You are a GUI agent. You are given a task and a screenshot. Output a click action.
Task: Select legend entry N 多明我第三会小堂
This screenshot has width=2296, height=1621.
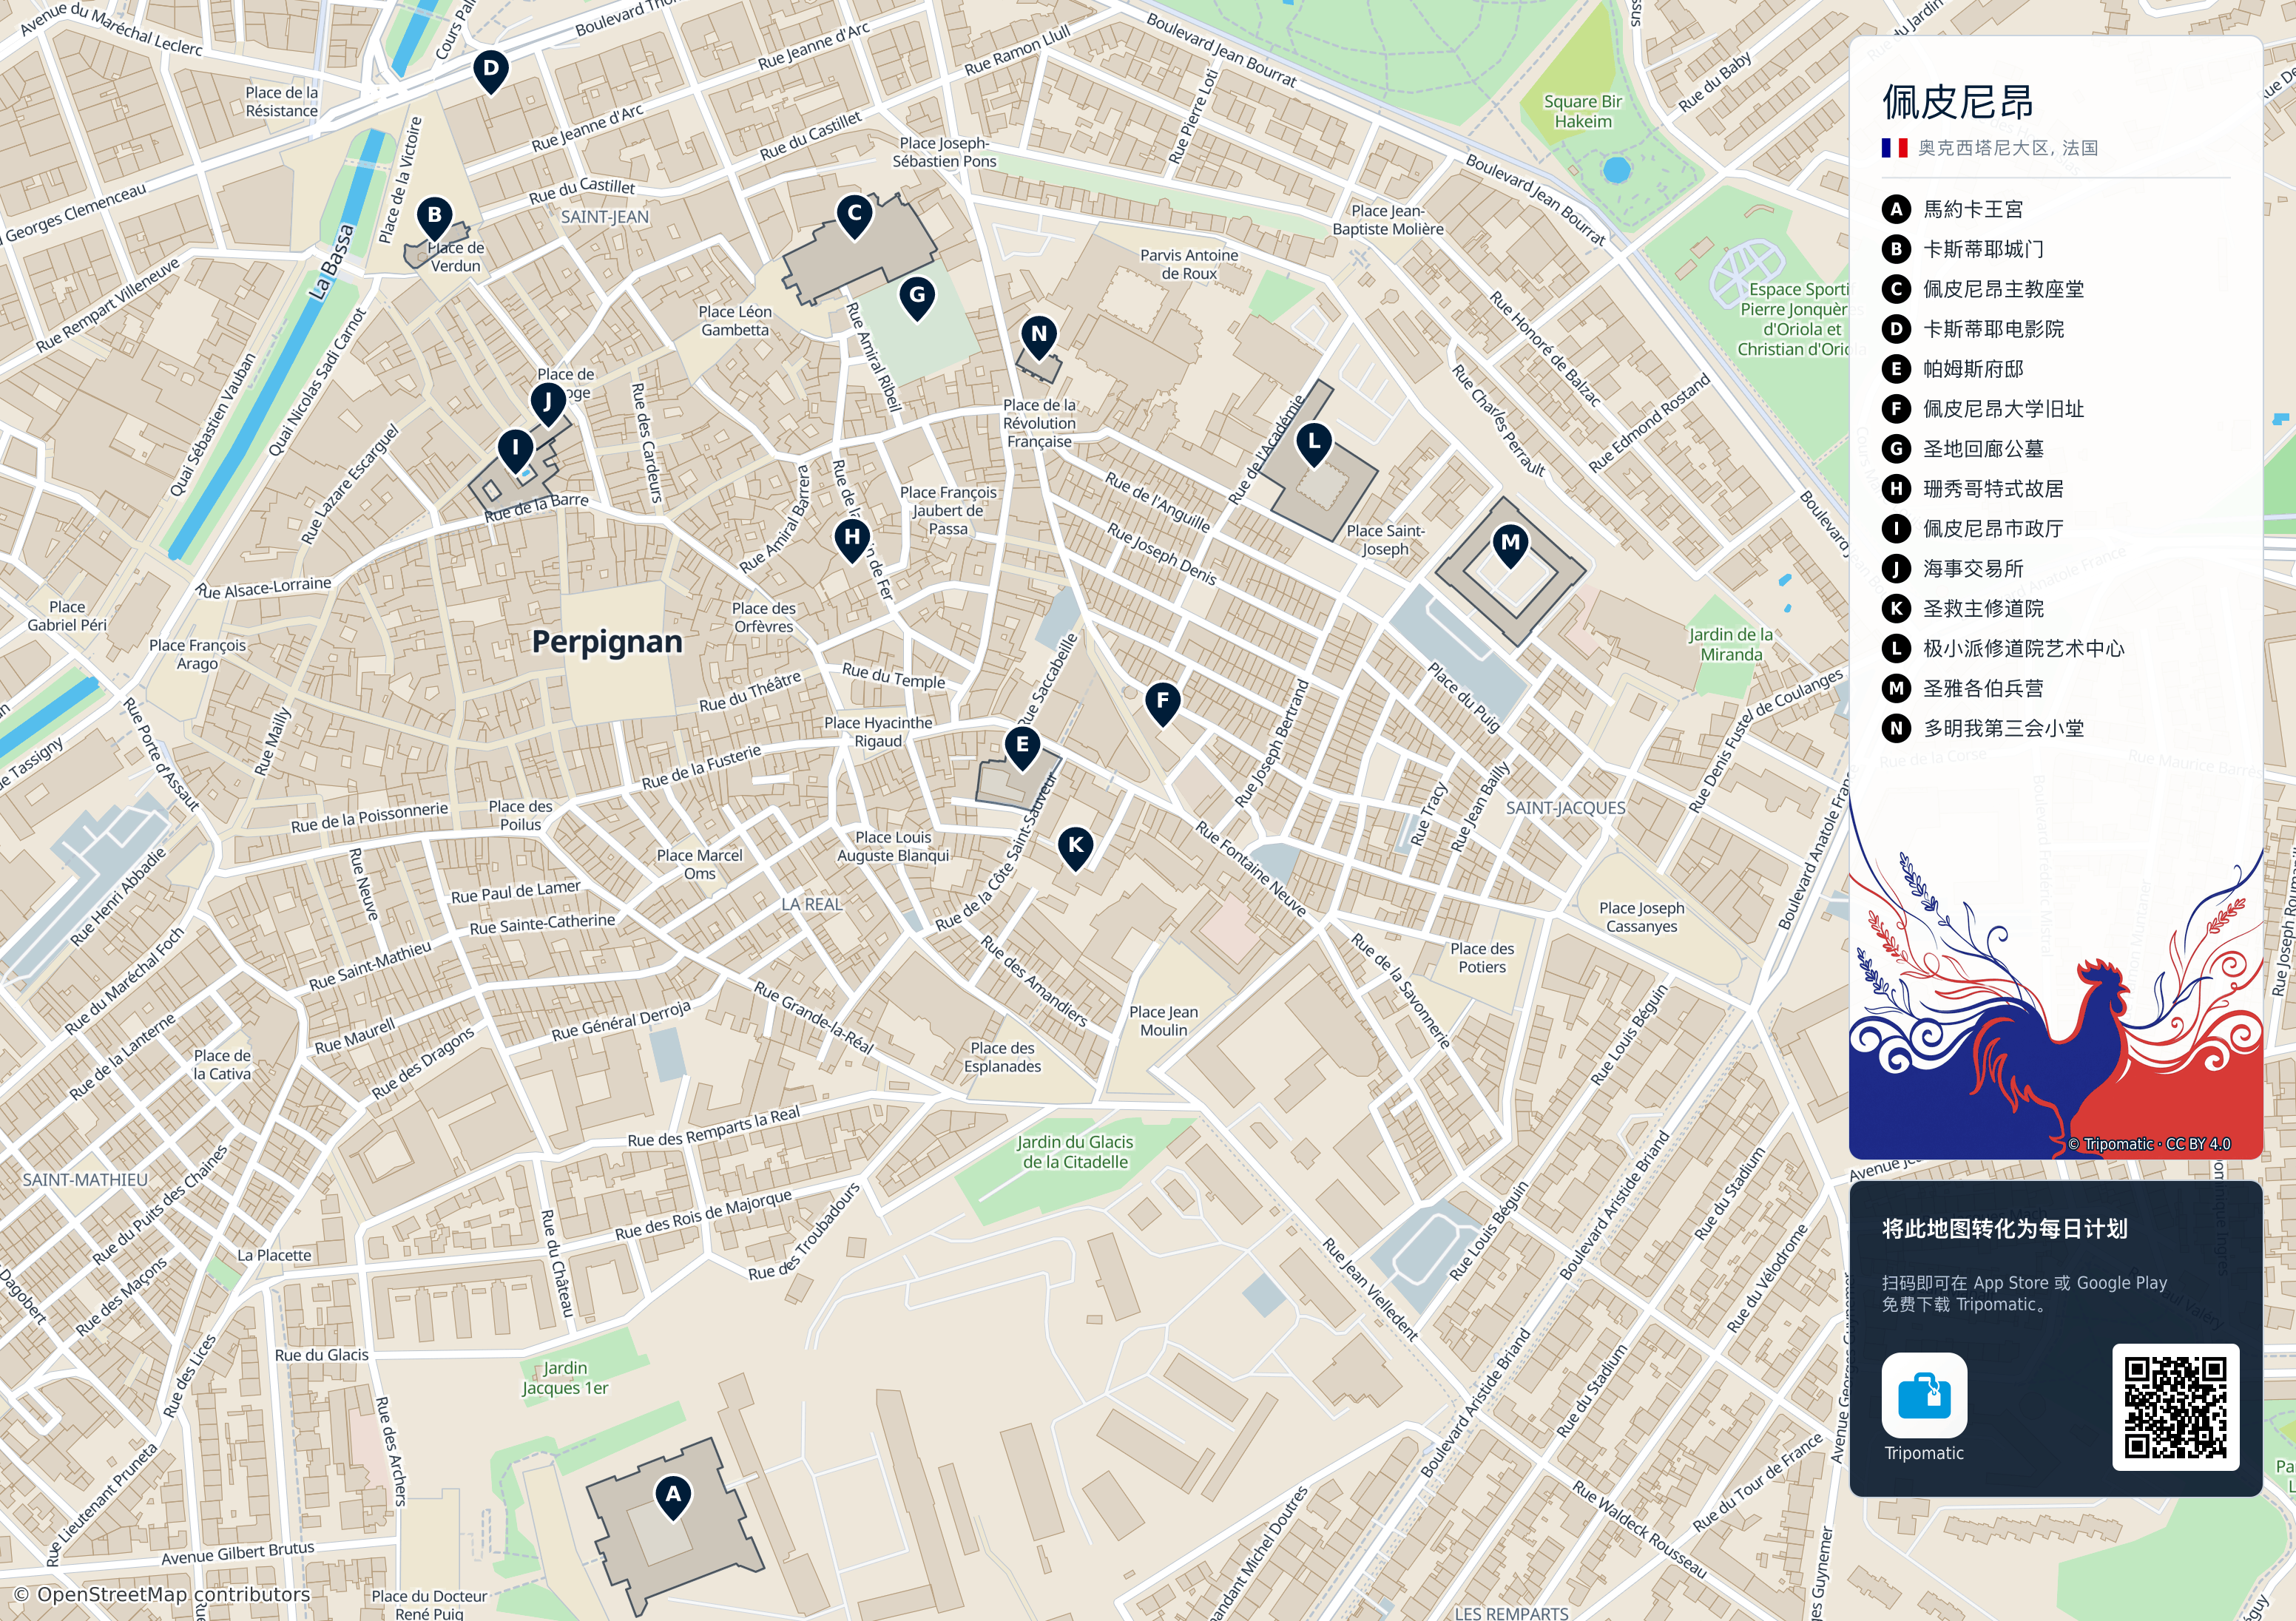[x=1983, y=729]
